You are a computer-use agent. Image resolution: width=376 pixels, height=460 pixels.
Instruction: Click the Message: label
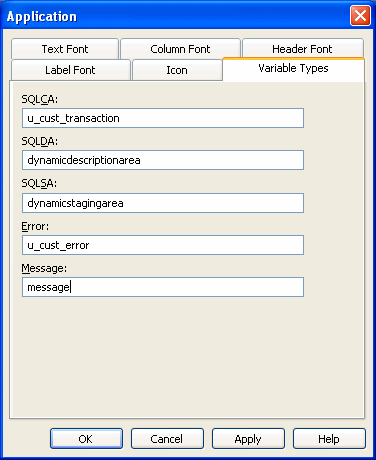(44, 268)
